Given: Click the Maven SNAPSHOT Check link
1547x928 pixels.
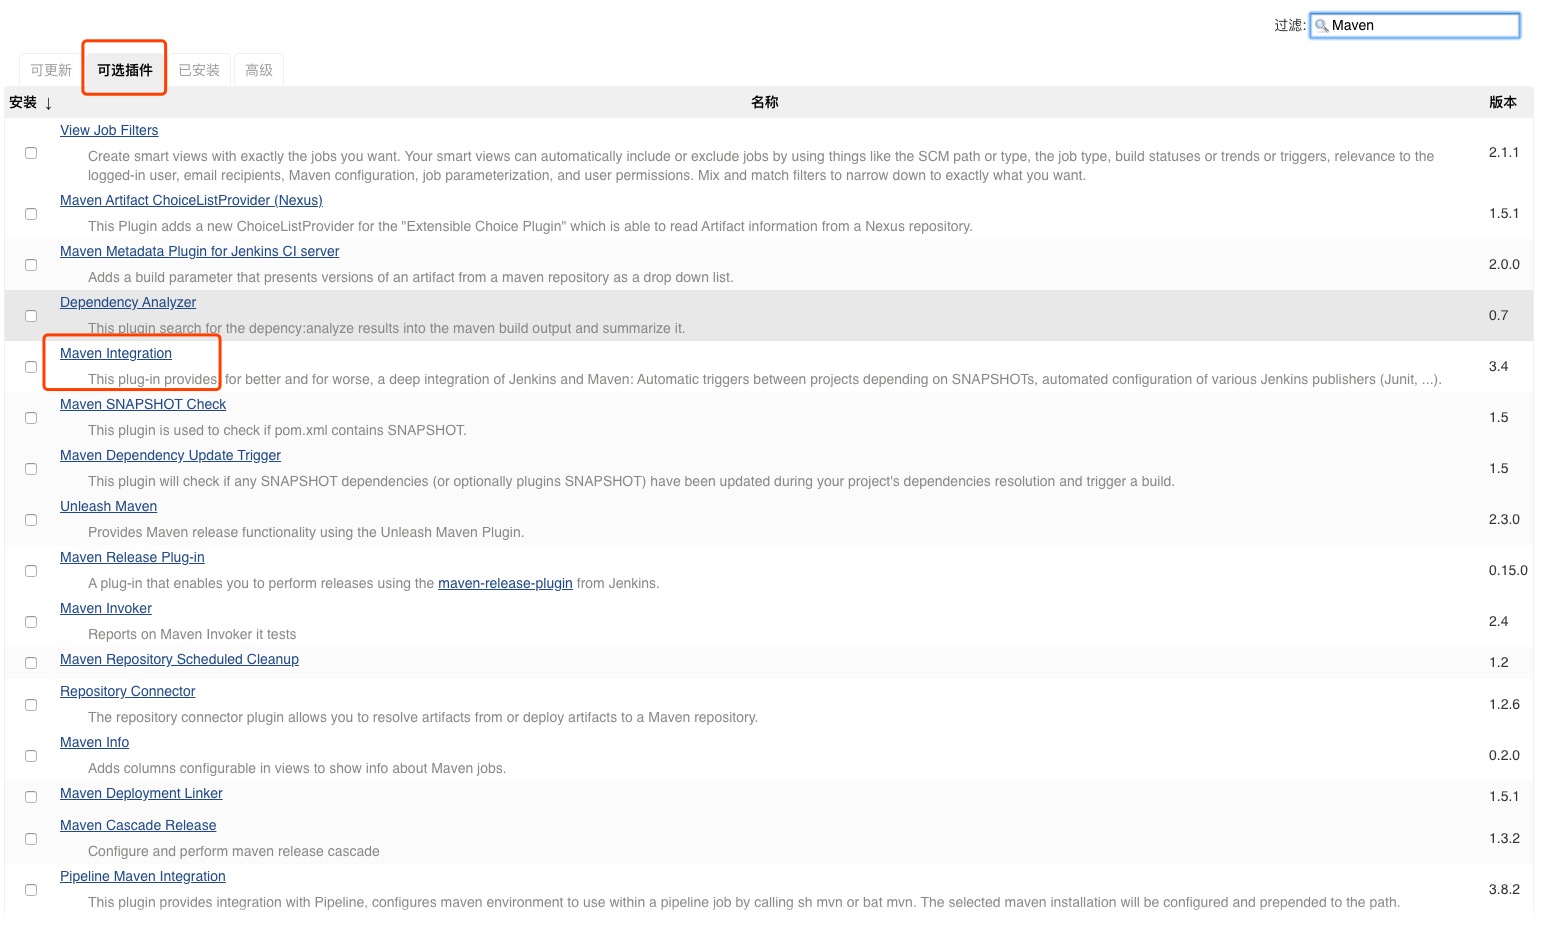Looking at the screenshot, I should click(143, 404).
